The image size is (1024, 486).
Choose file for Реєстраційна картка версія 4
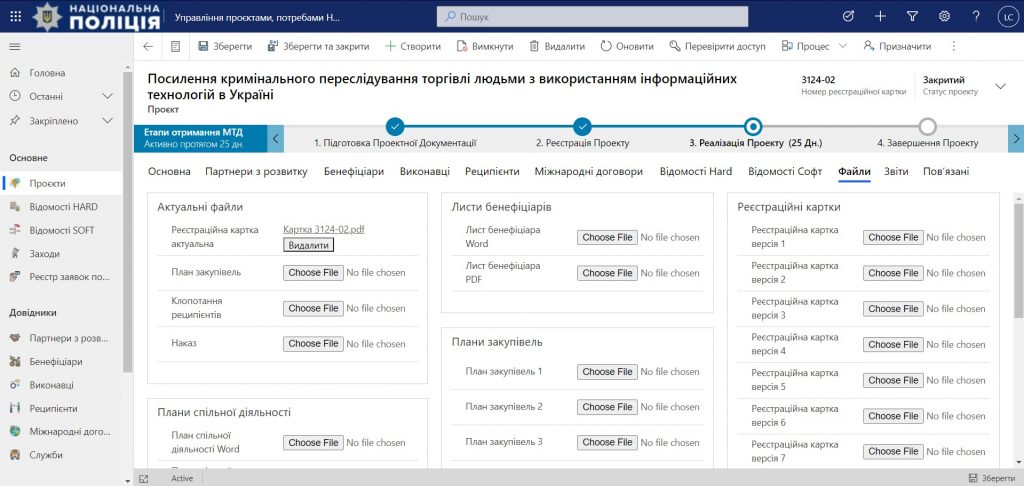(x=893, y=344)
